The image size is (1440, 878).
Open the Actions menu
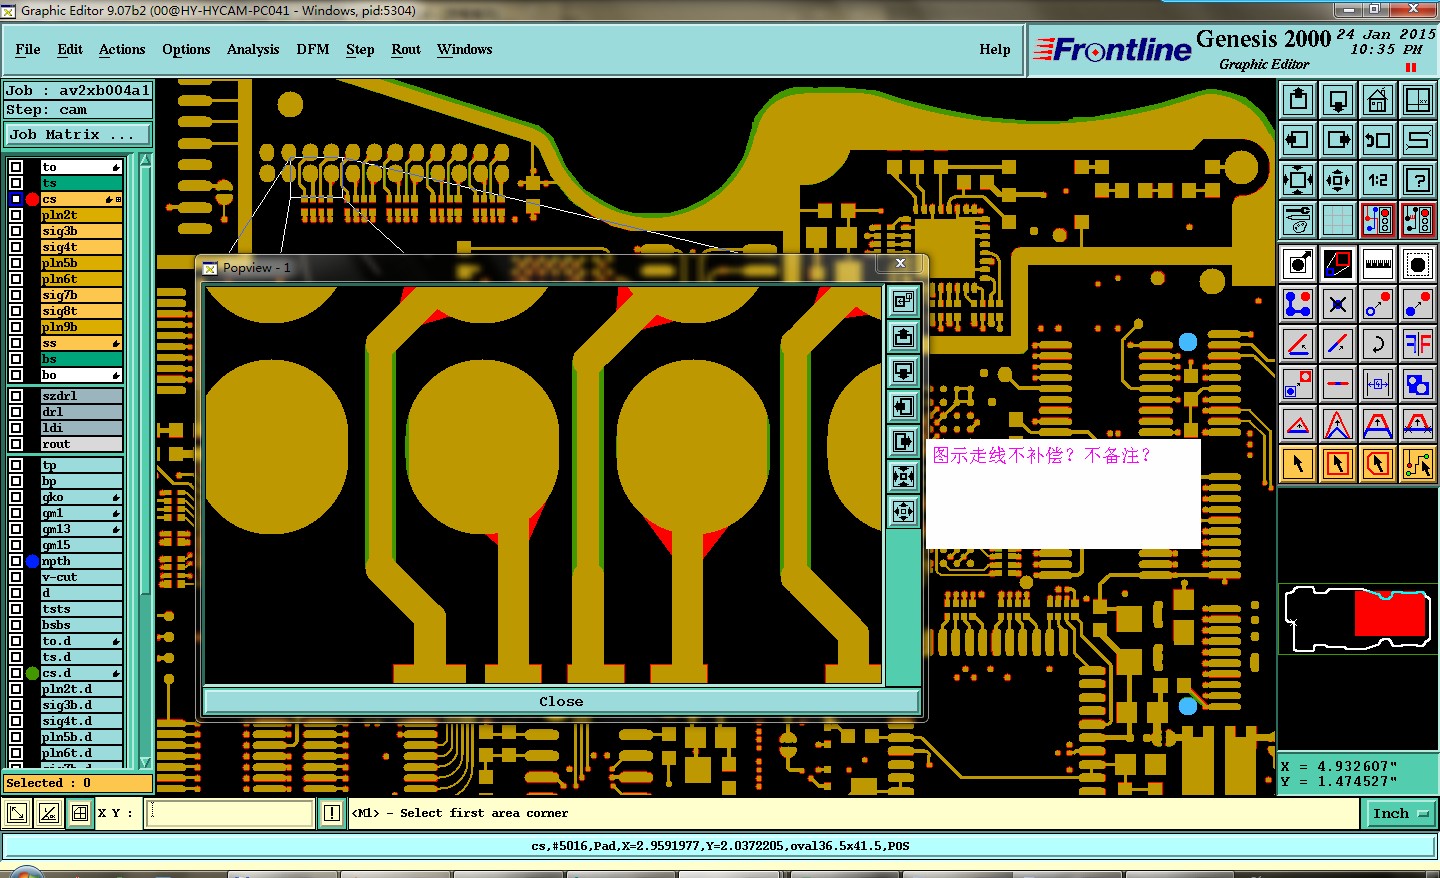click(122, 49)
